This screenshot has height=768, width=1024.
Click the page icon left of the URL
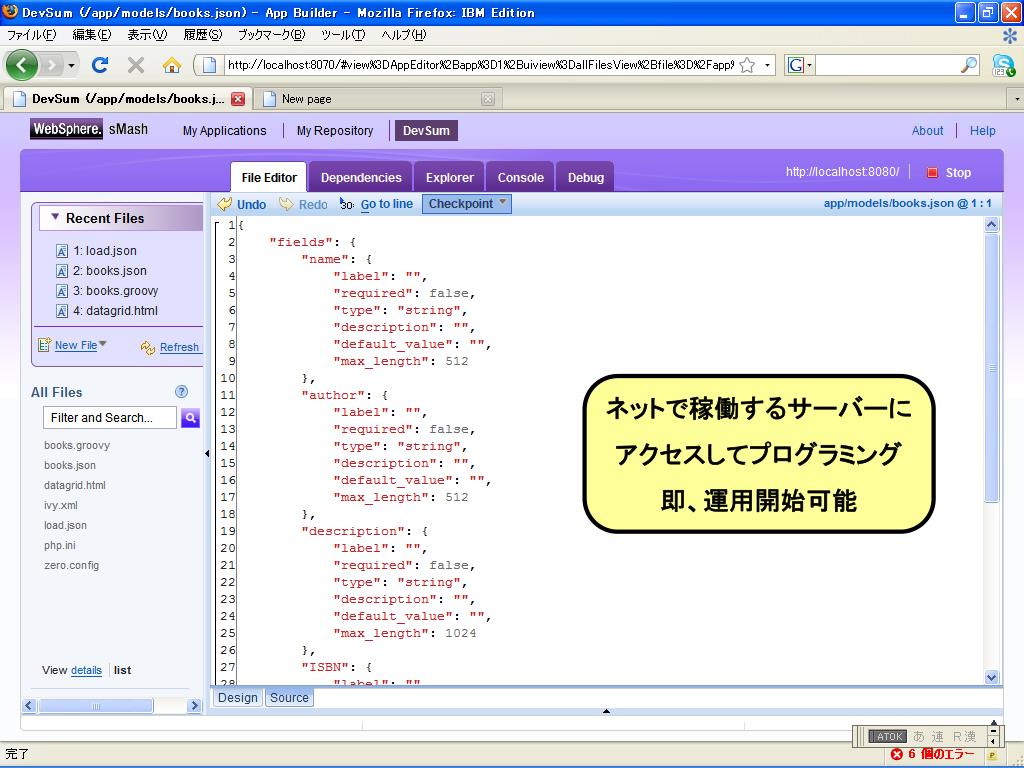pos(210,65)
